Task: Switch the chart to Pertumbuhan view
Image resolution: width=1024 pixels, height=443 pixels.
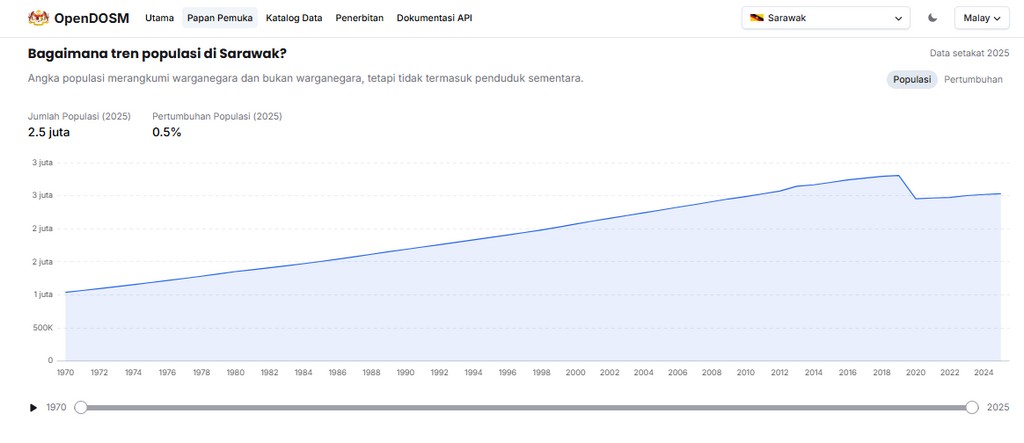Action: (x=973, y=80)
